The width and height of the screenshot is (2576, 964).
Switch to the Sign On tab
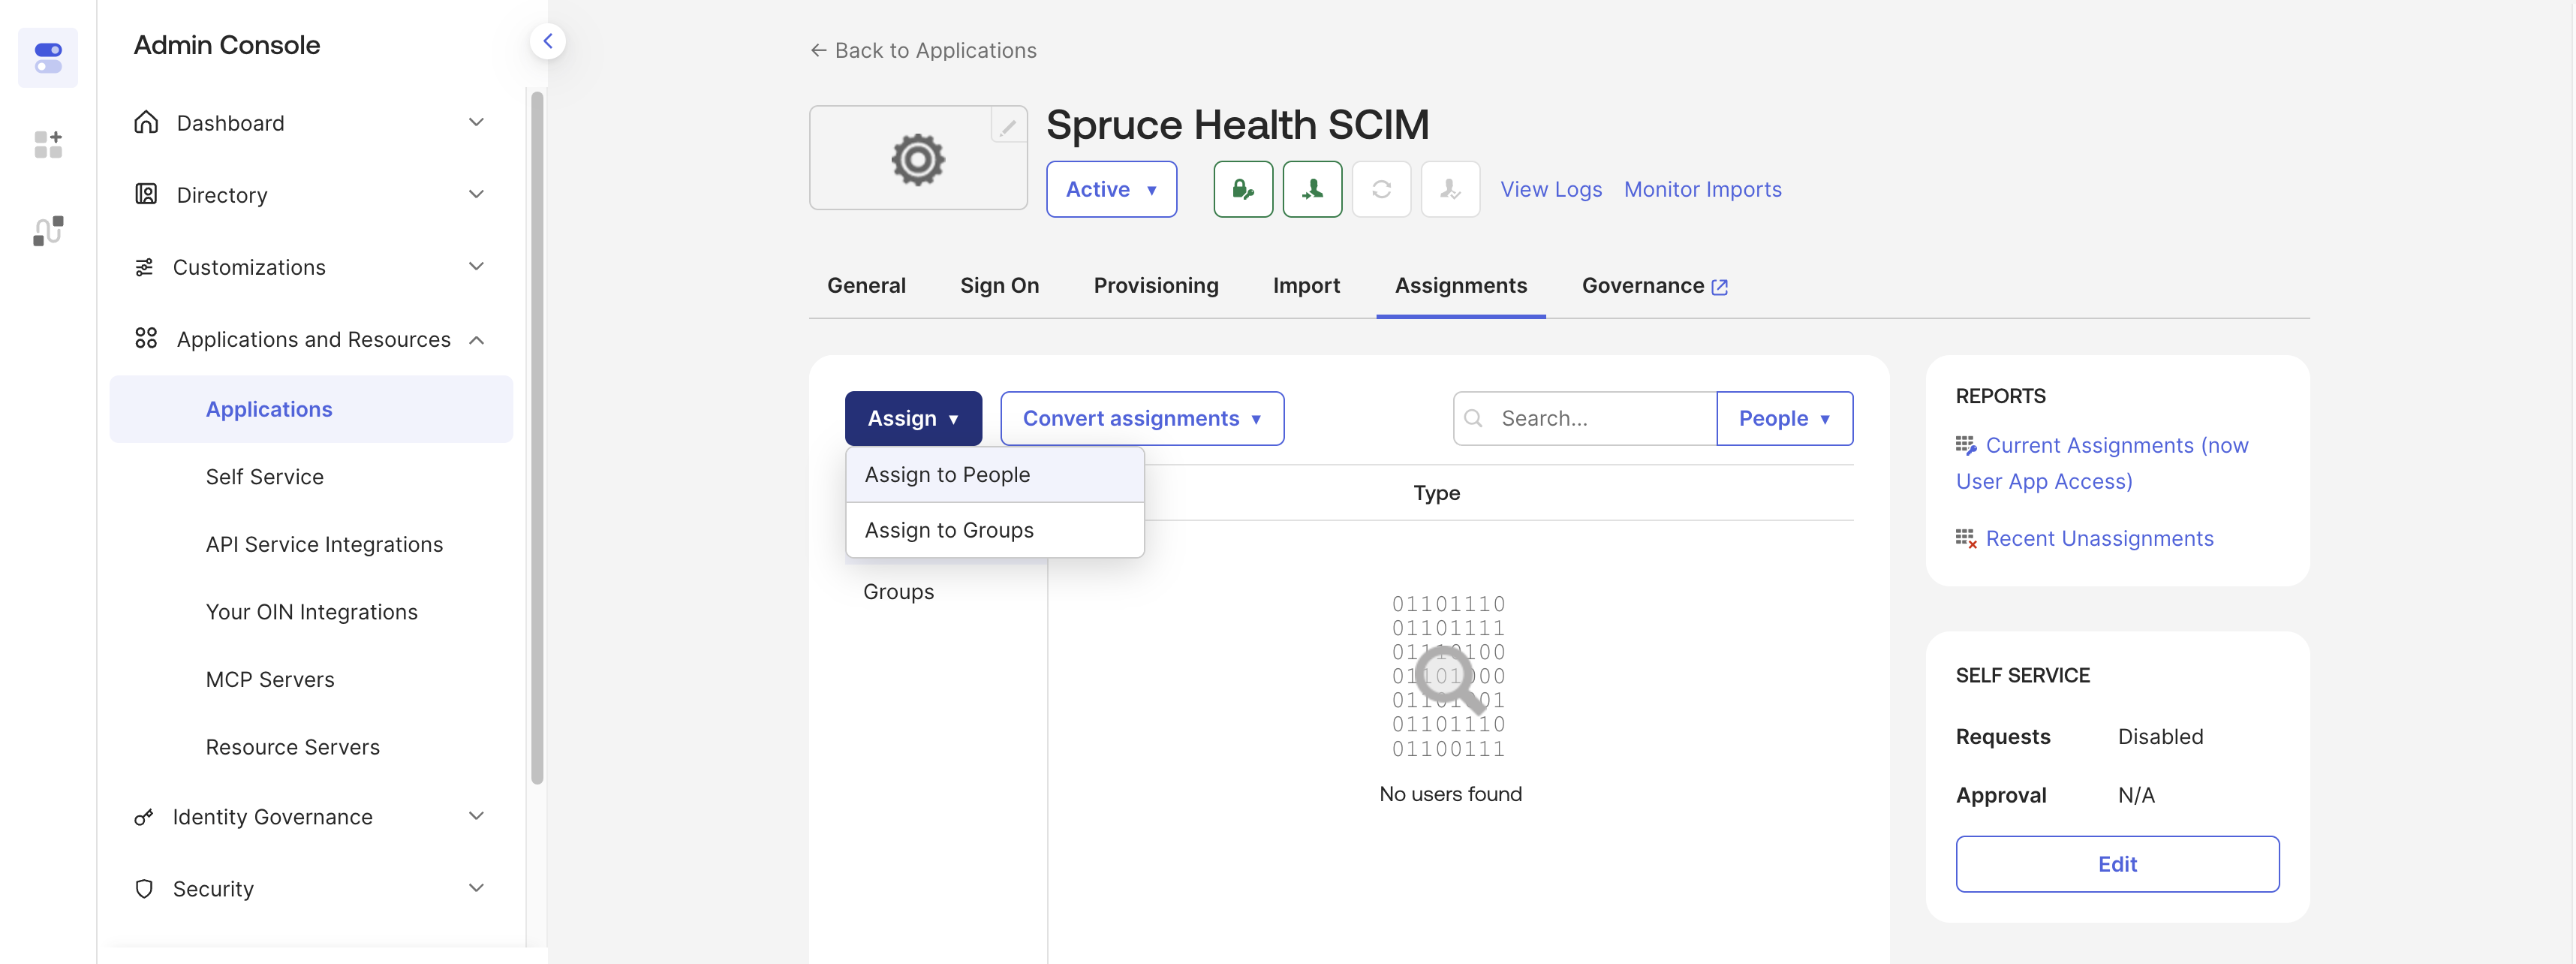[x=999, y=286]
